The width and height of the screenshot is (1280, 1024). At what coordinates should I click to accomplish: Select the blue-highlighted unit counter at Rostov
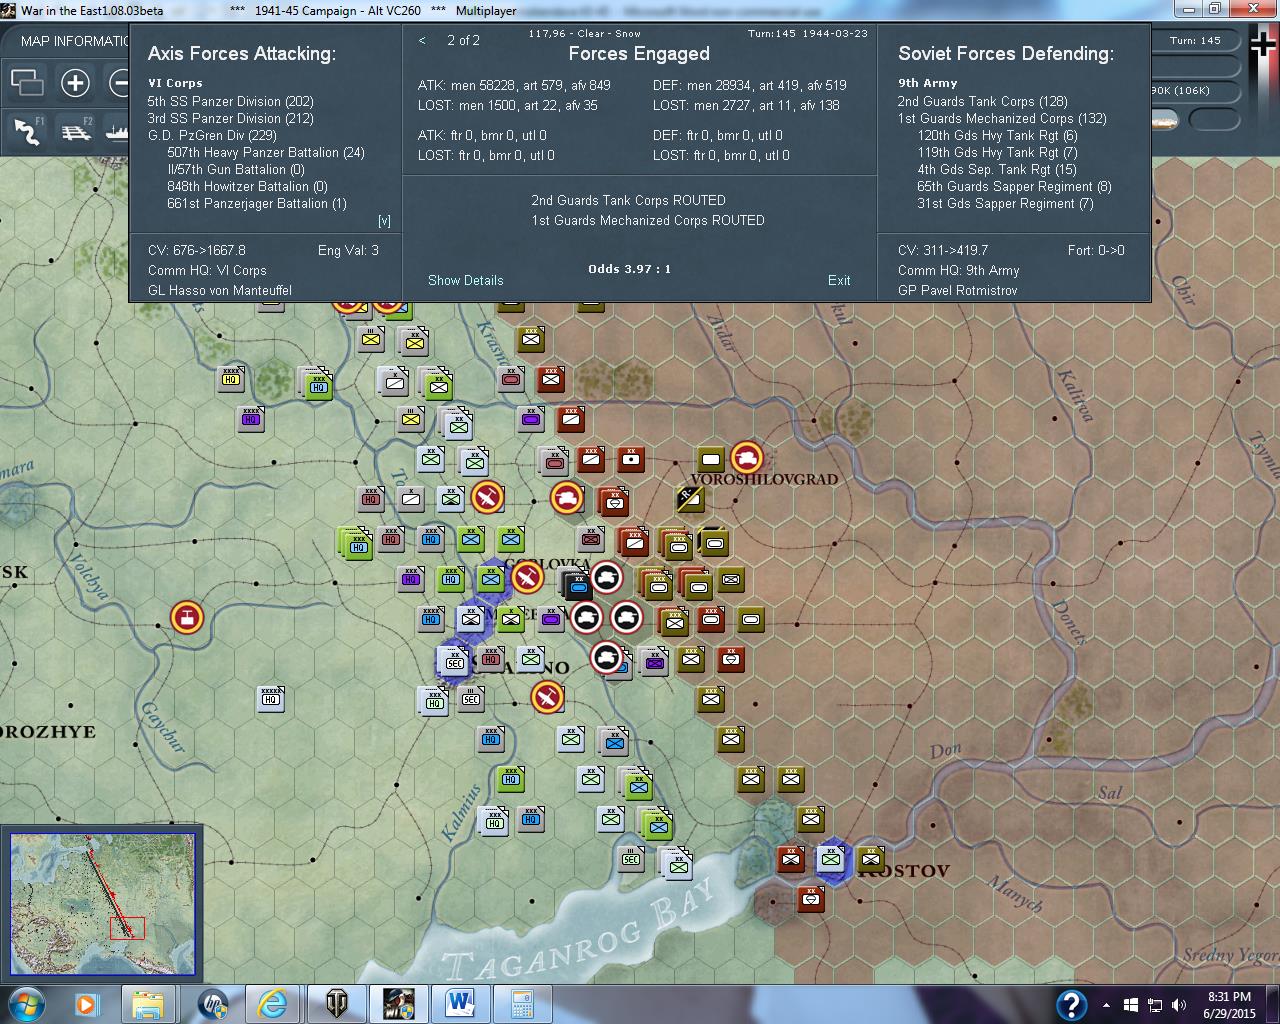click(830, 858)
